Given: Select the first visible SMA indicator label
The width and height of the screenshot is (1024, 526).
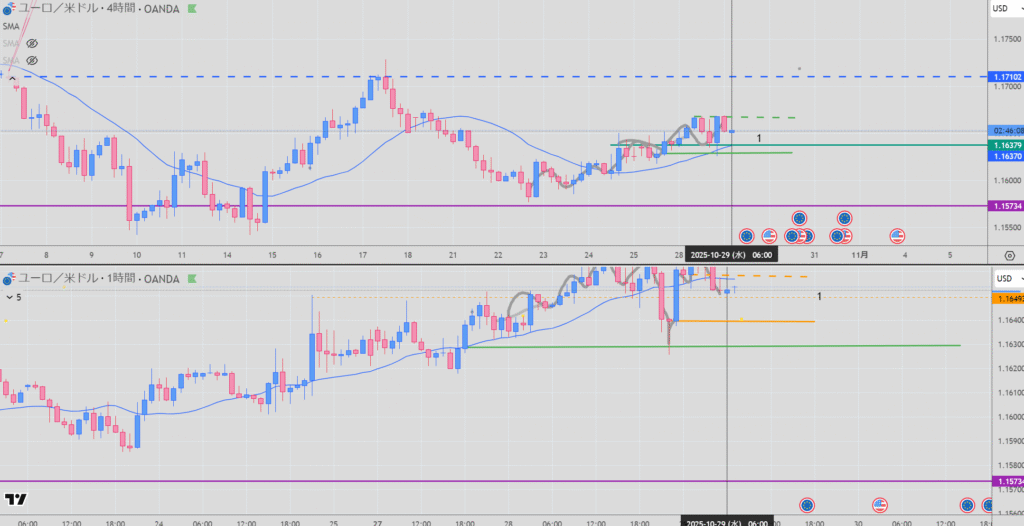Looking at the screenshot, I should coord(11,27).
